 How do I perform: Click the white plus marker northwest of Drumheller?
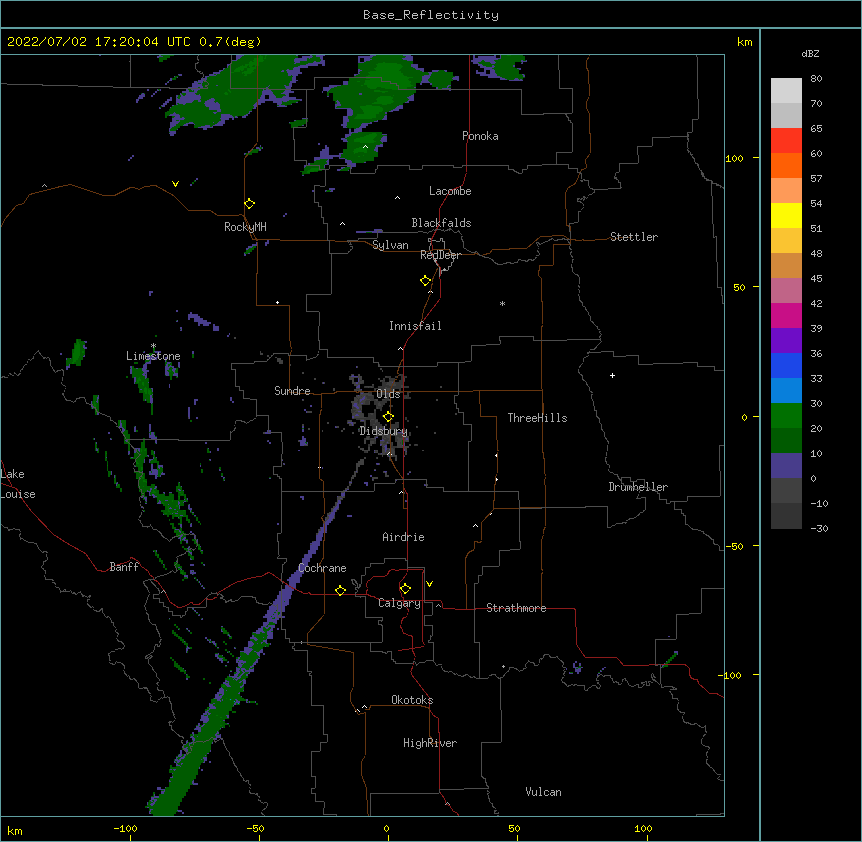point(612,375)
